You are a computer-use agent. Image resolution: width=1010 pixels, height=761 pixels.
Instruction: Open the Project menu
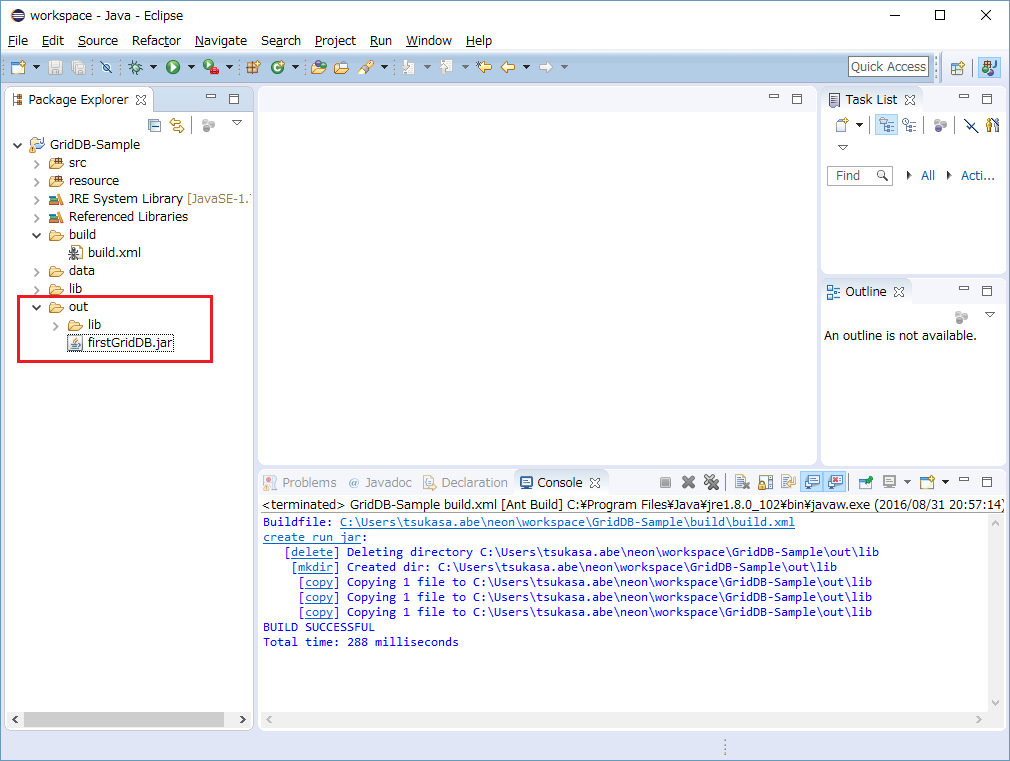[x=335, y=41]
